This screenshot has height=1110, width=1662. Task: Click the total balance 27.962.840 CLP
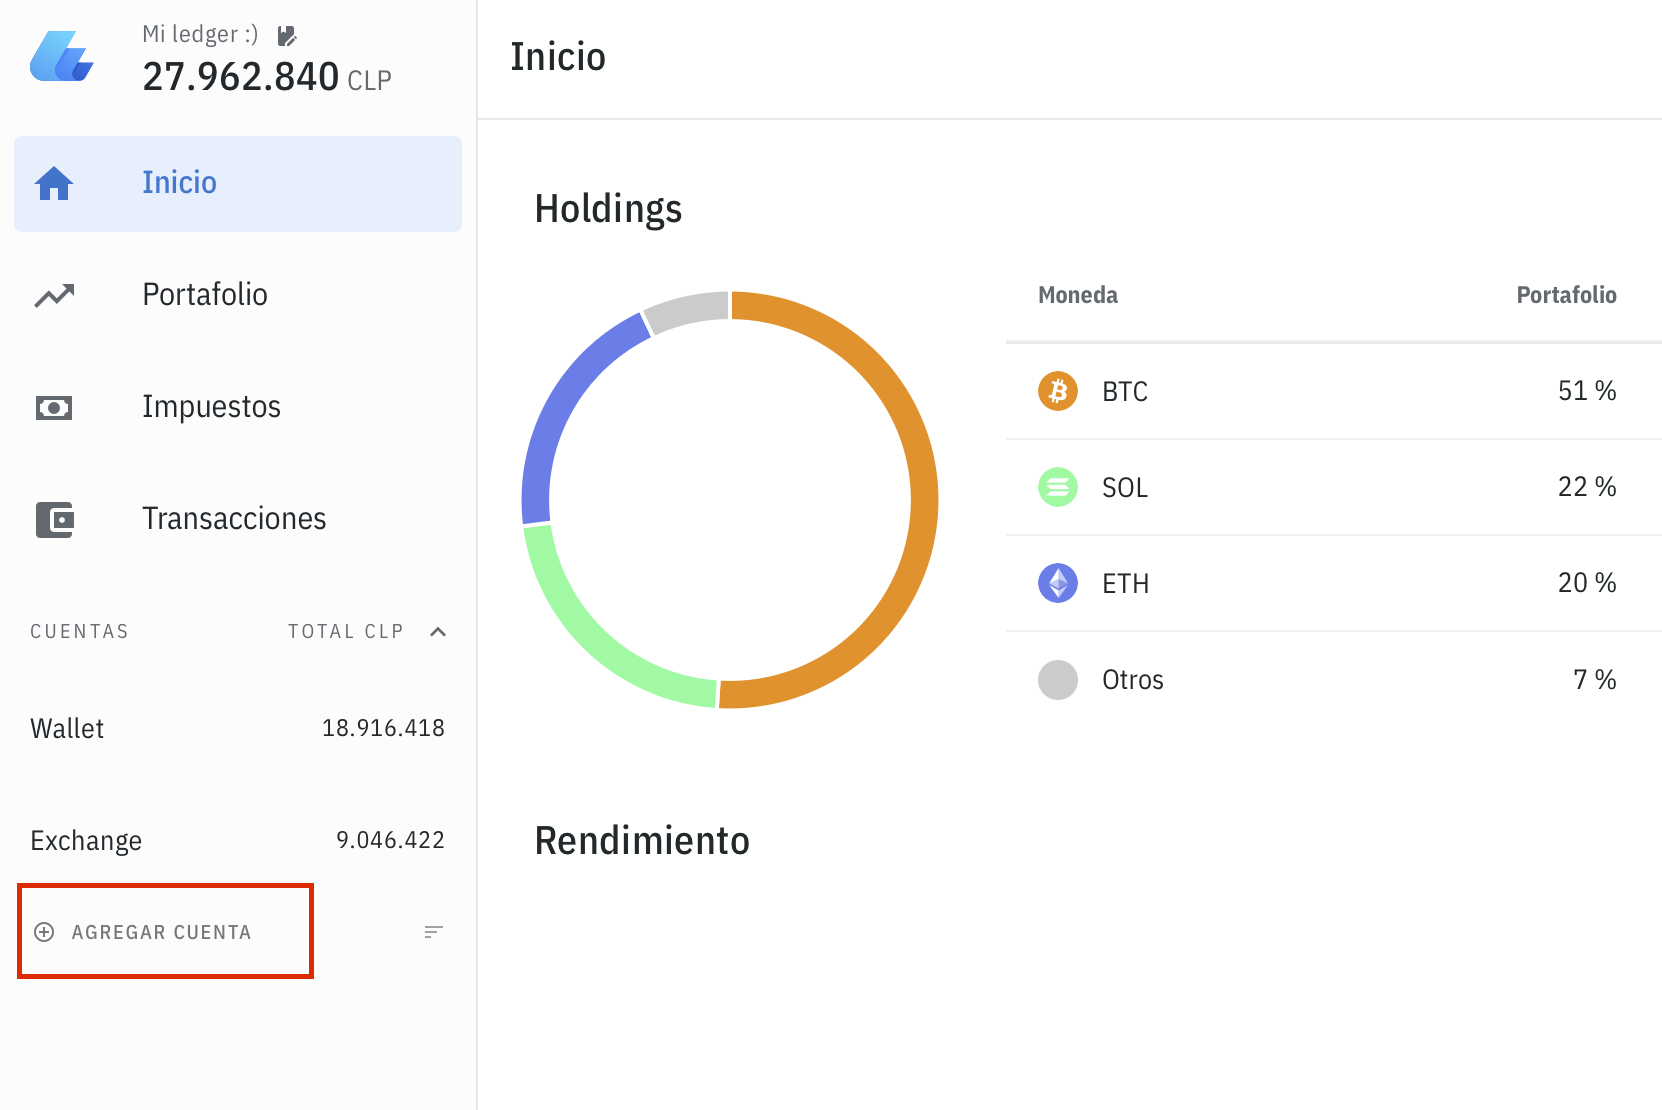[267, 77]
